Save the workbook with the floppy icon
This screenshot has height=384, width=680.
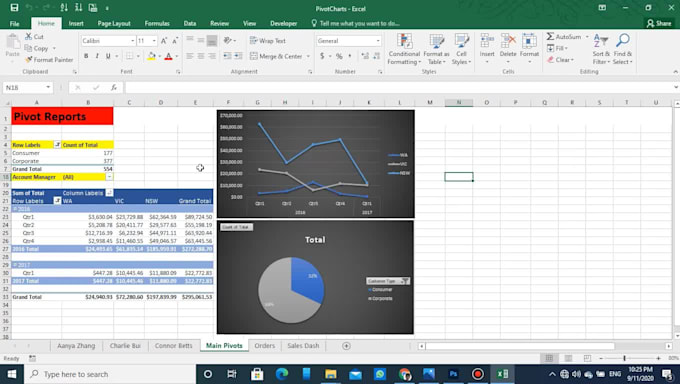pos(14,8)
